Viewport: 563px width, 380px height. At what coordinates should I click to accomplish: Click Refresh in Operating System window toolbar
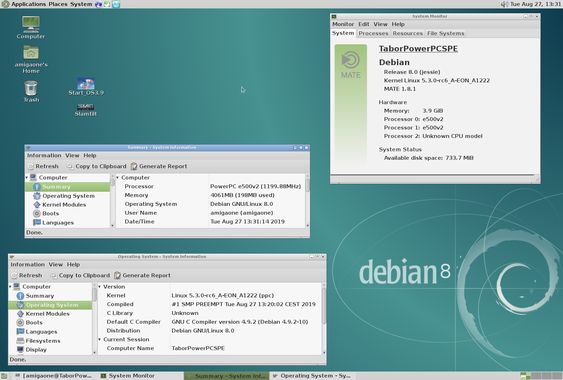click(27, 275)
